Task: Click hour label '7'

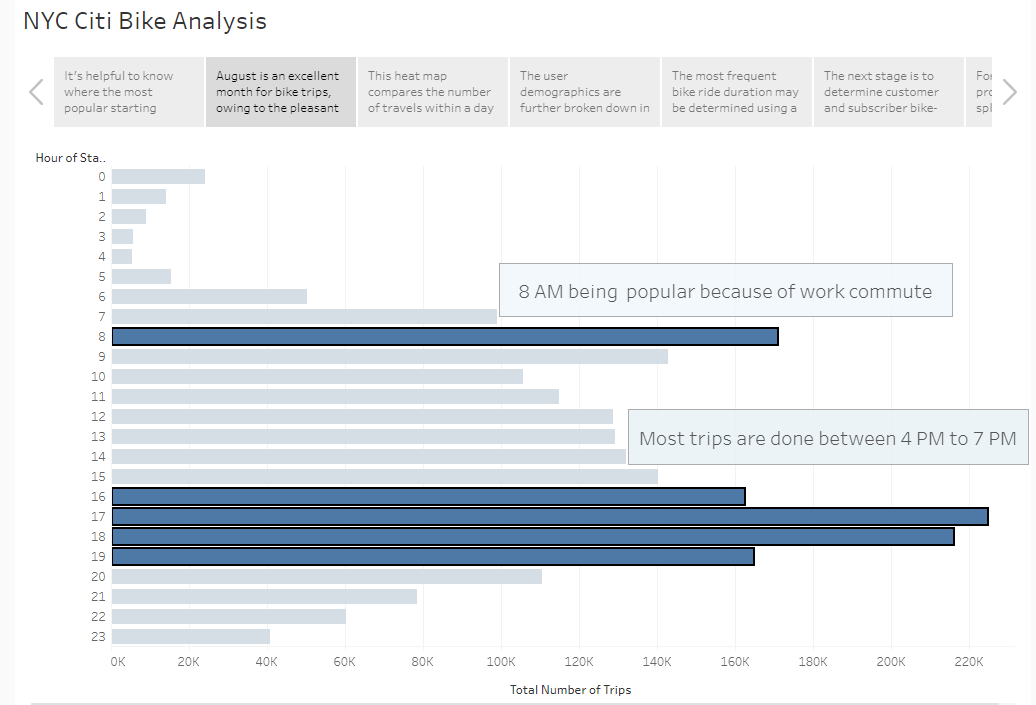Action: 102,316
